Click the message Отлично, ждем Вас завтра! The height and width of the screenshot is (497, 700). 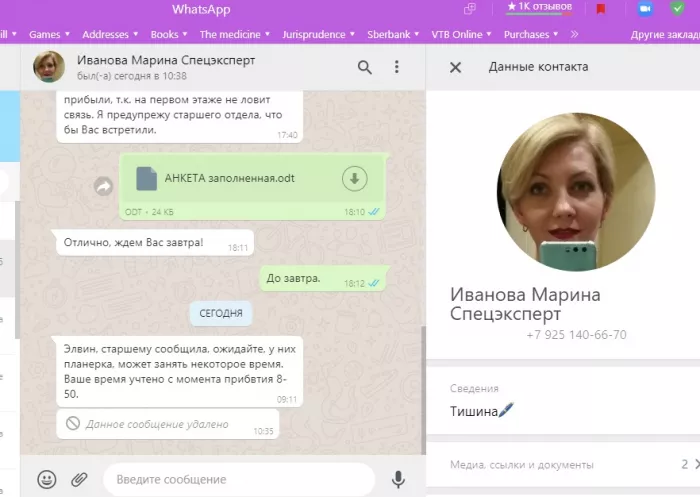point(155,242)
